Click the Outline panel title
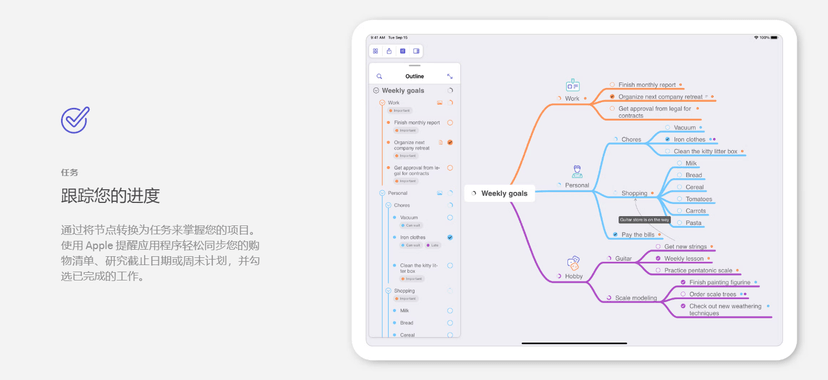This screenshot has height=380, width=828. click(x=415, y=77)
